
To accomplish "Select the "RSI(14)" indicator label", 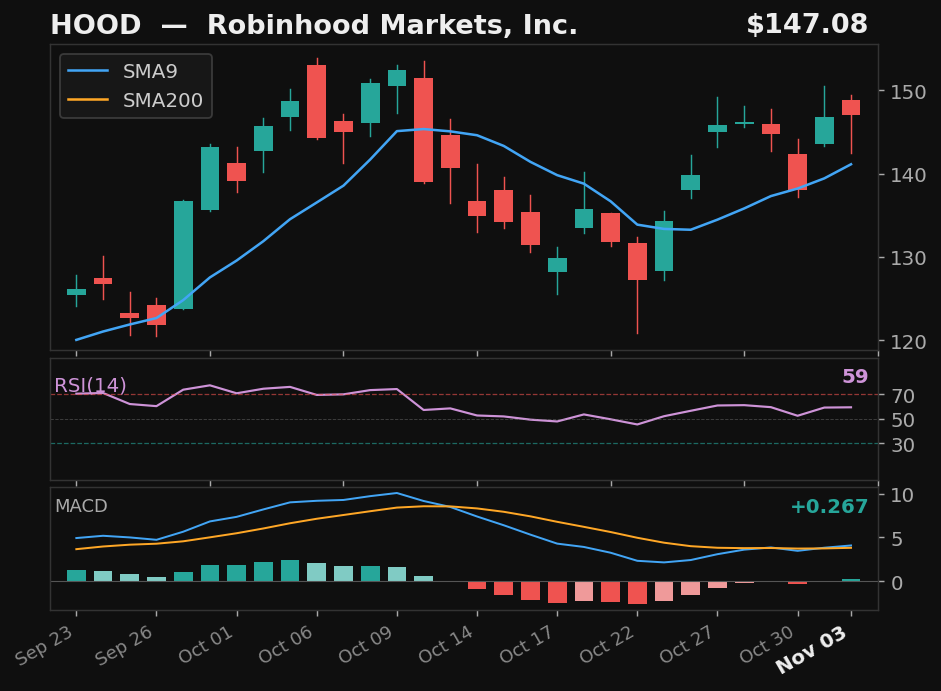I will coord(90,385).
